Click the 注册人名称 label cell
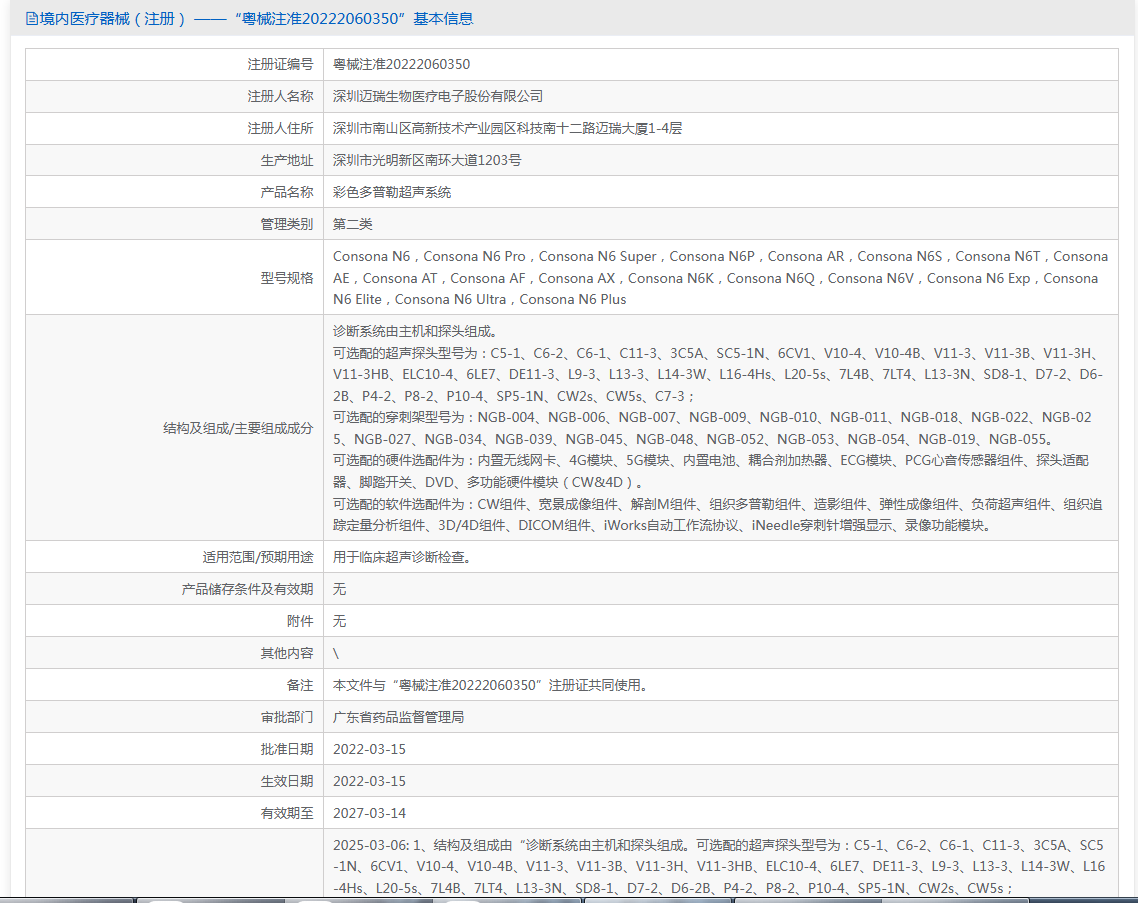The height and width of the screenshot is (903, 1138). pos(174,97)
